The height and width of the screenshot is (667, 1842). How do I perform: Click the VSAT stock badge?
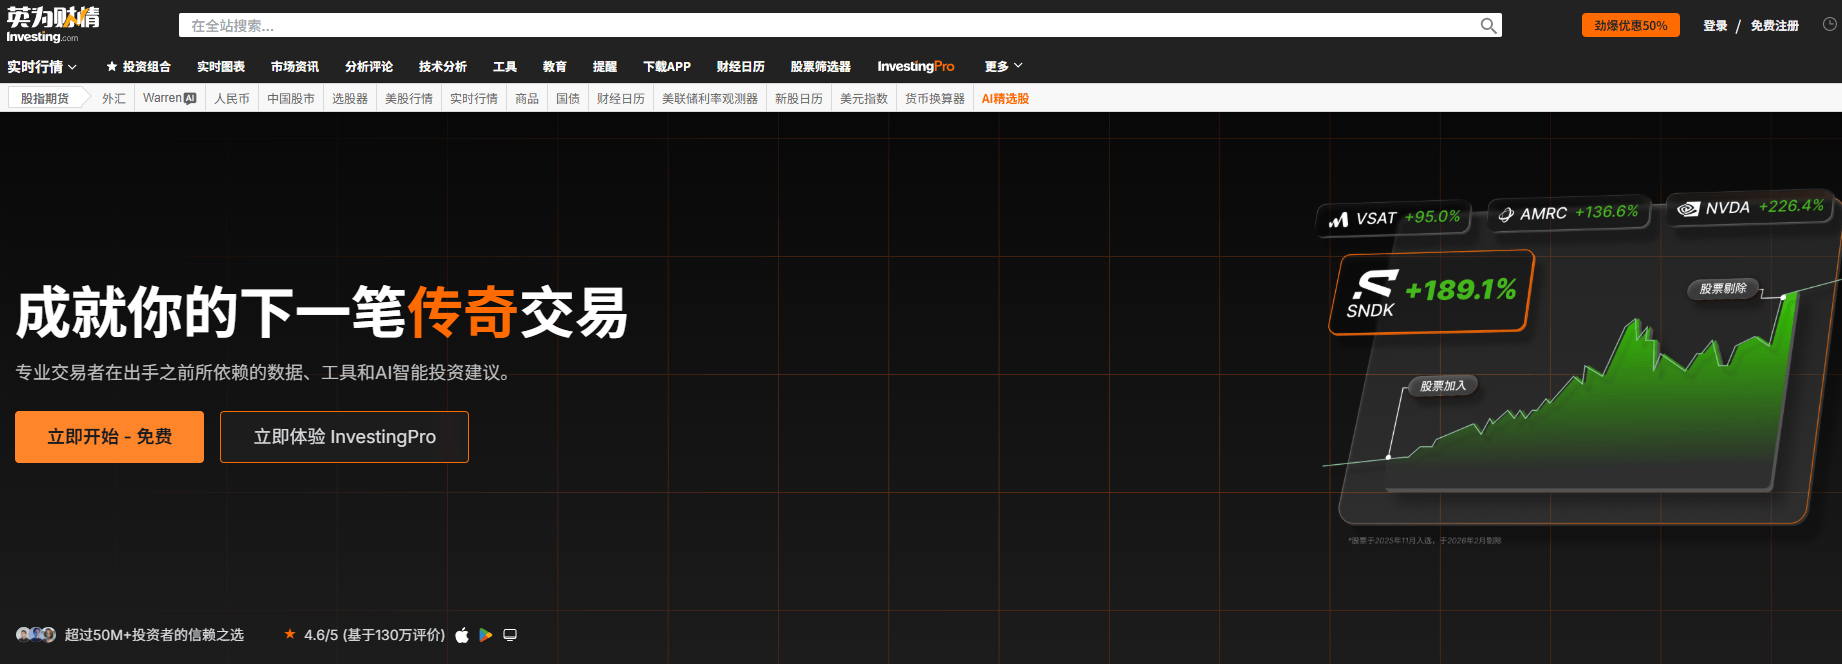click(x=1394, y=218)
